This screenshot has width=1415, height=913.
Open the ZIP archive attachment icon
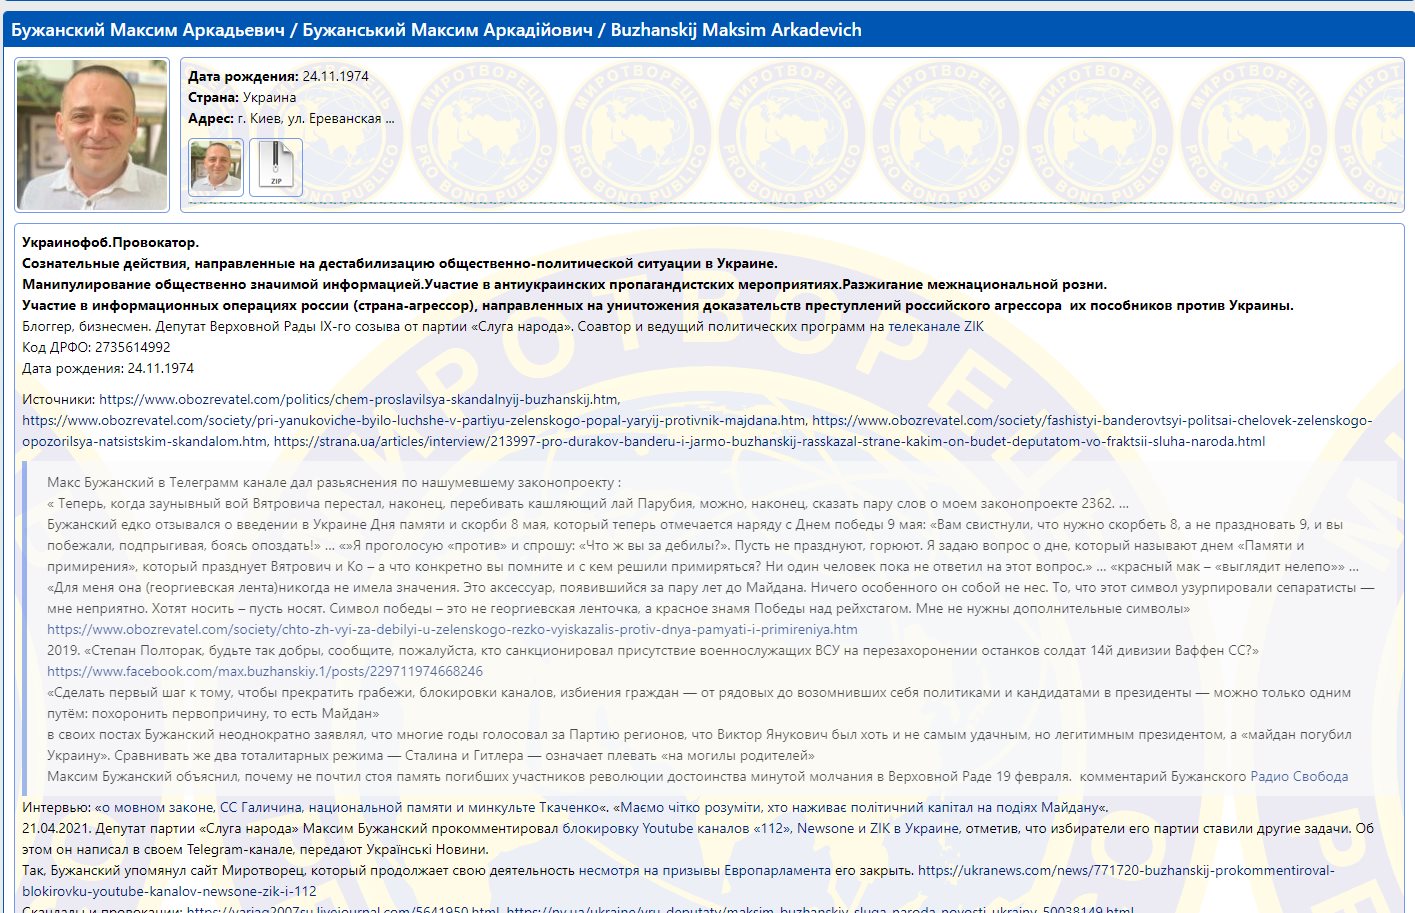(275, 167)
